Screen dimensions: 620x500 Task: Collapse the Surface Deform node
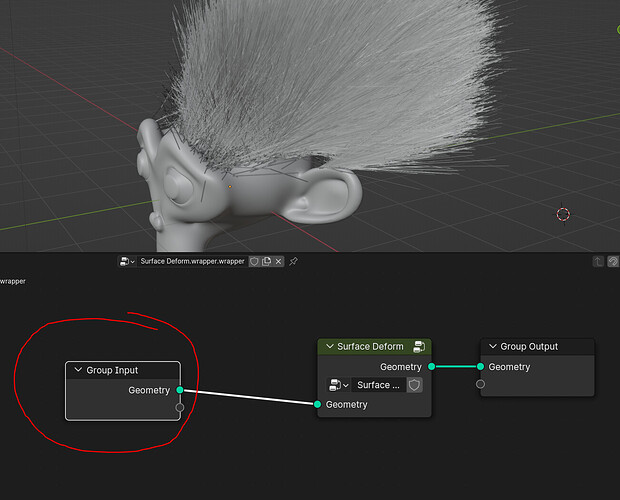[330, 347]
